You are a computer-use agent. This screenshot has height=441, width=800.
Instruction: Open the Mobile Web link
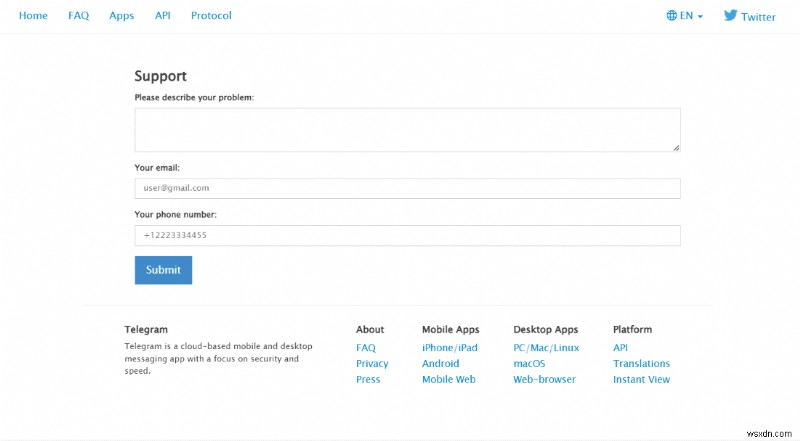pos(448,379)
